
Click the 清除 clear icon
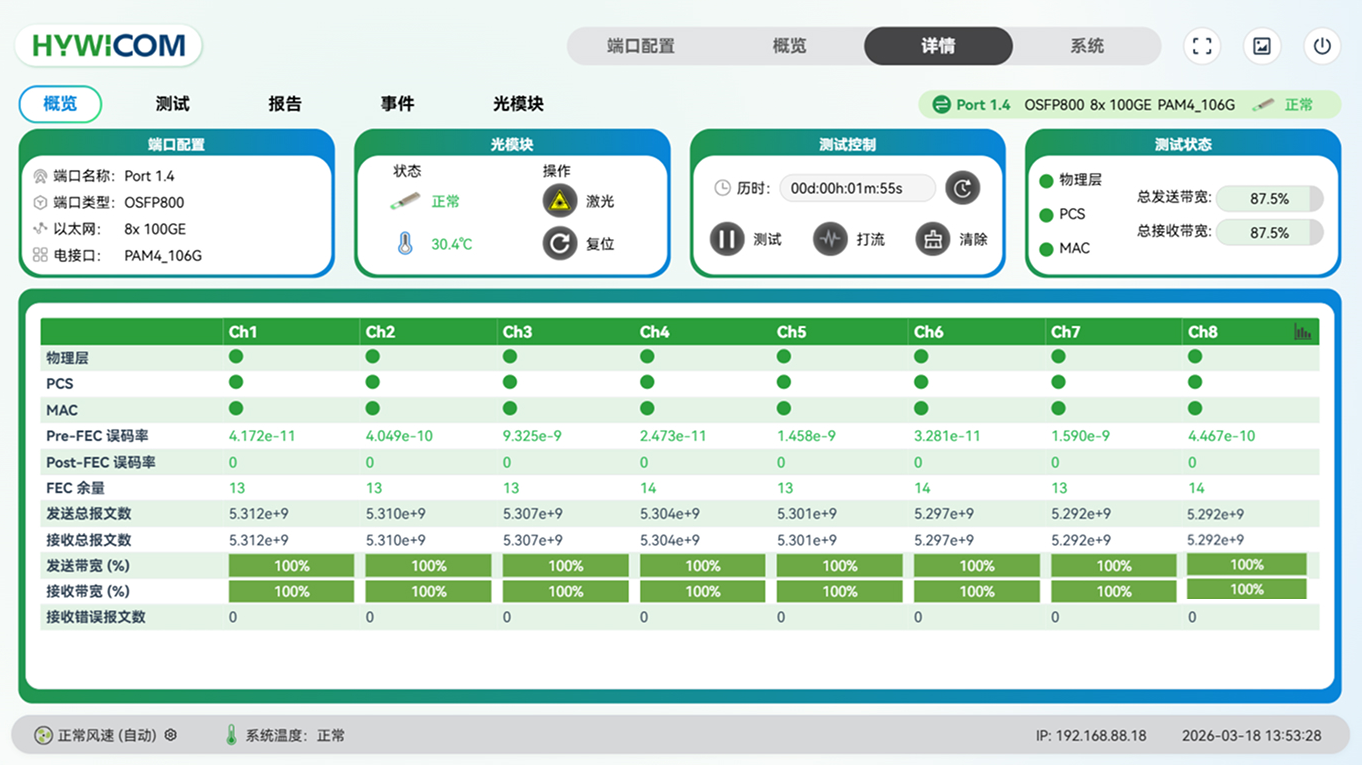932,239
